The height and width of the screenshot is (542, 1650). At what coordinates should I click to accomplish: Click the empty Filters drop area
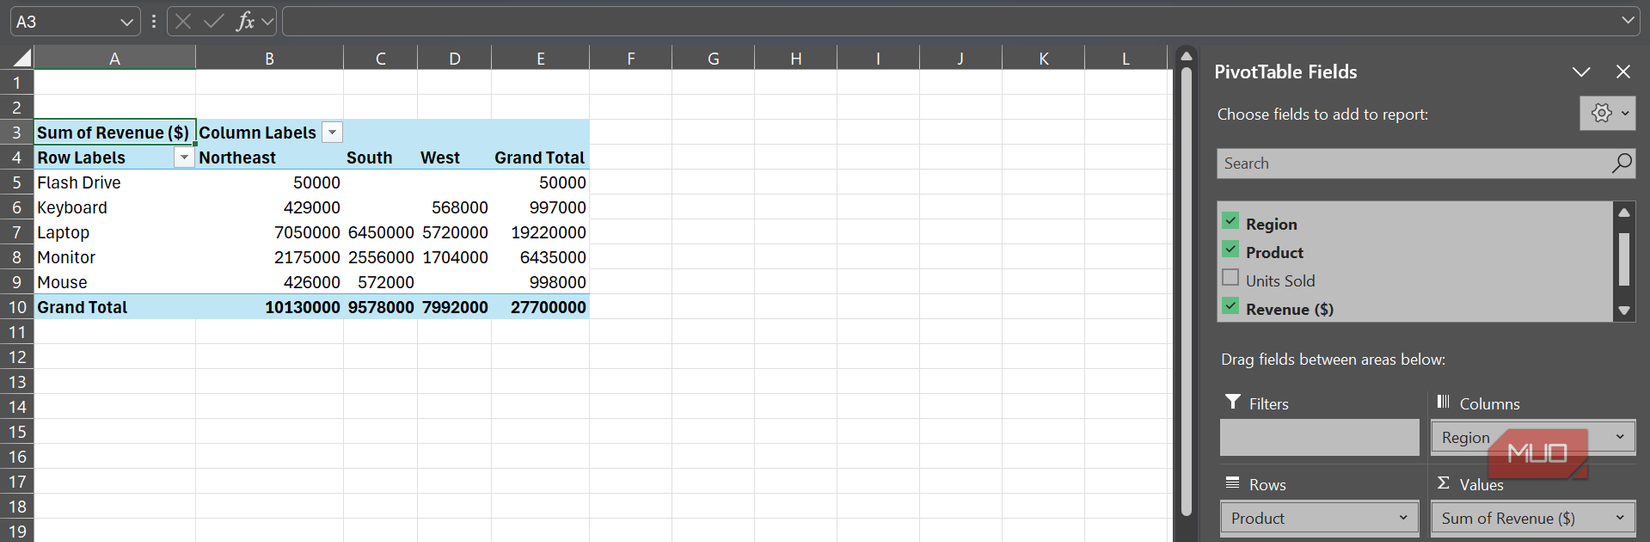pos(1319,437)
